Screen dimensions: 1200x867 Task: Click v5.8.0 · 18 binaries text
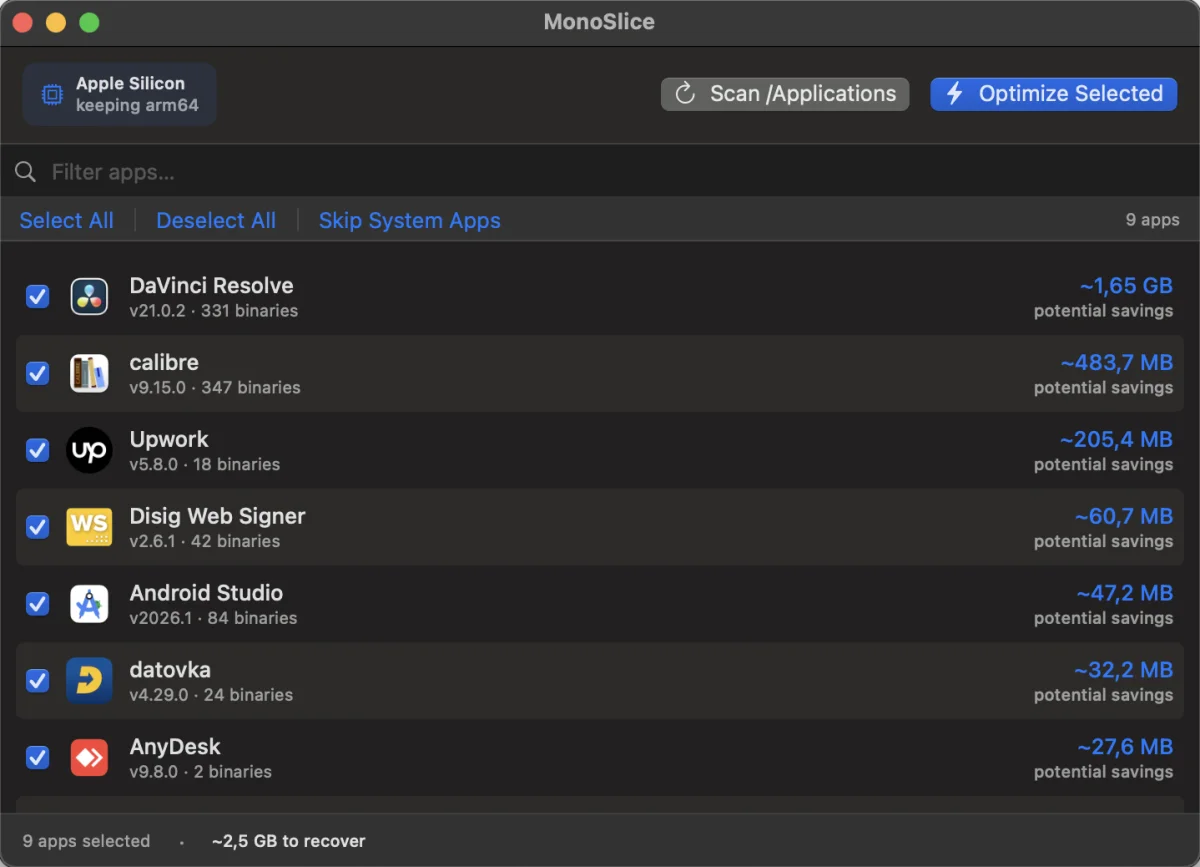pos(205,465)
